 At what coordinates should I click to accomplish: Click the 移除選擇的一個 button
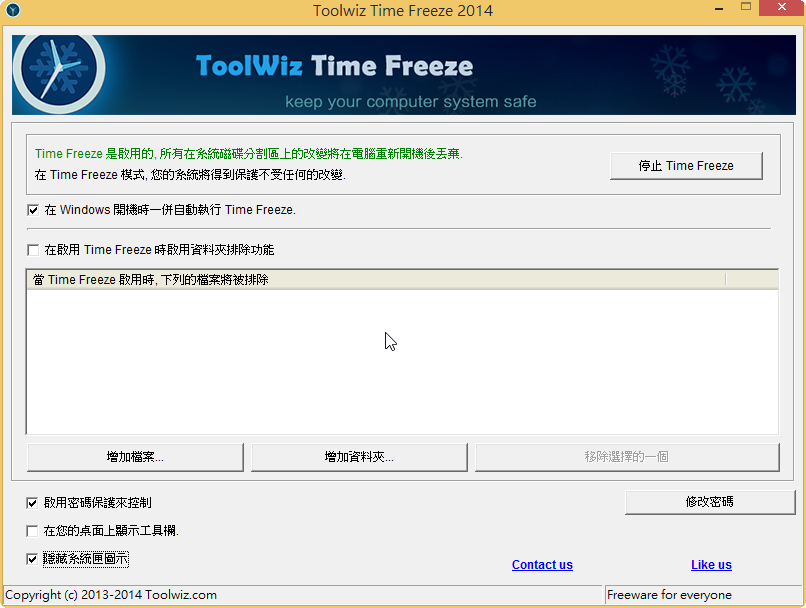627,457
